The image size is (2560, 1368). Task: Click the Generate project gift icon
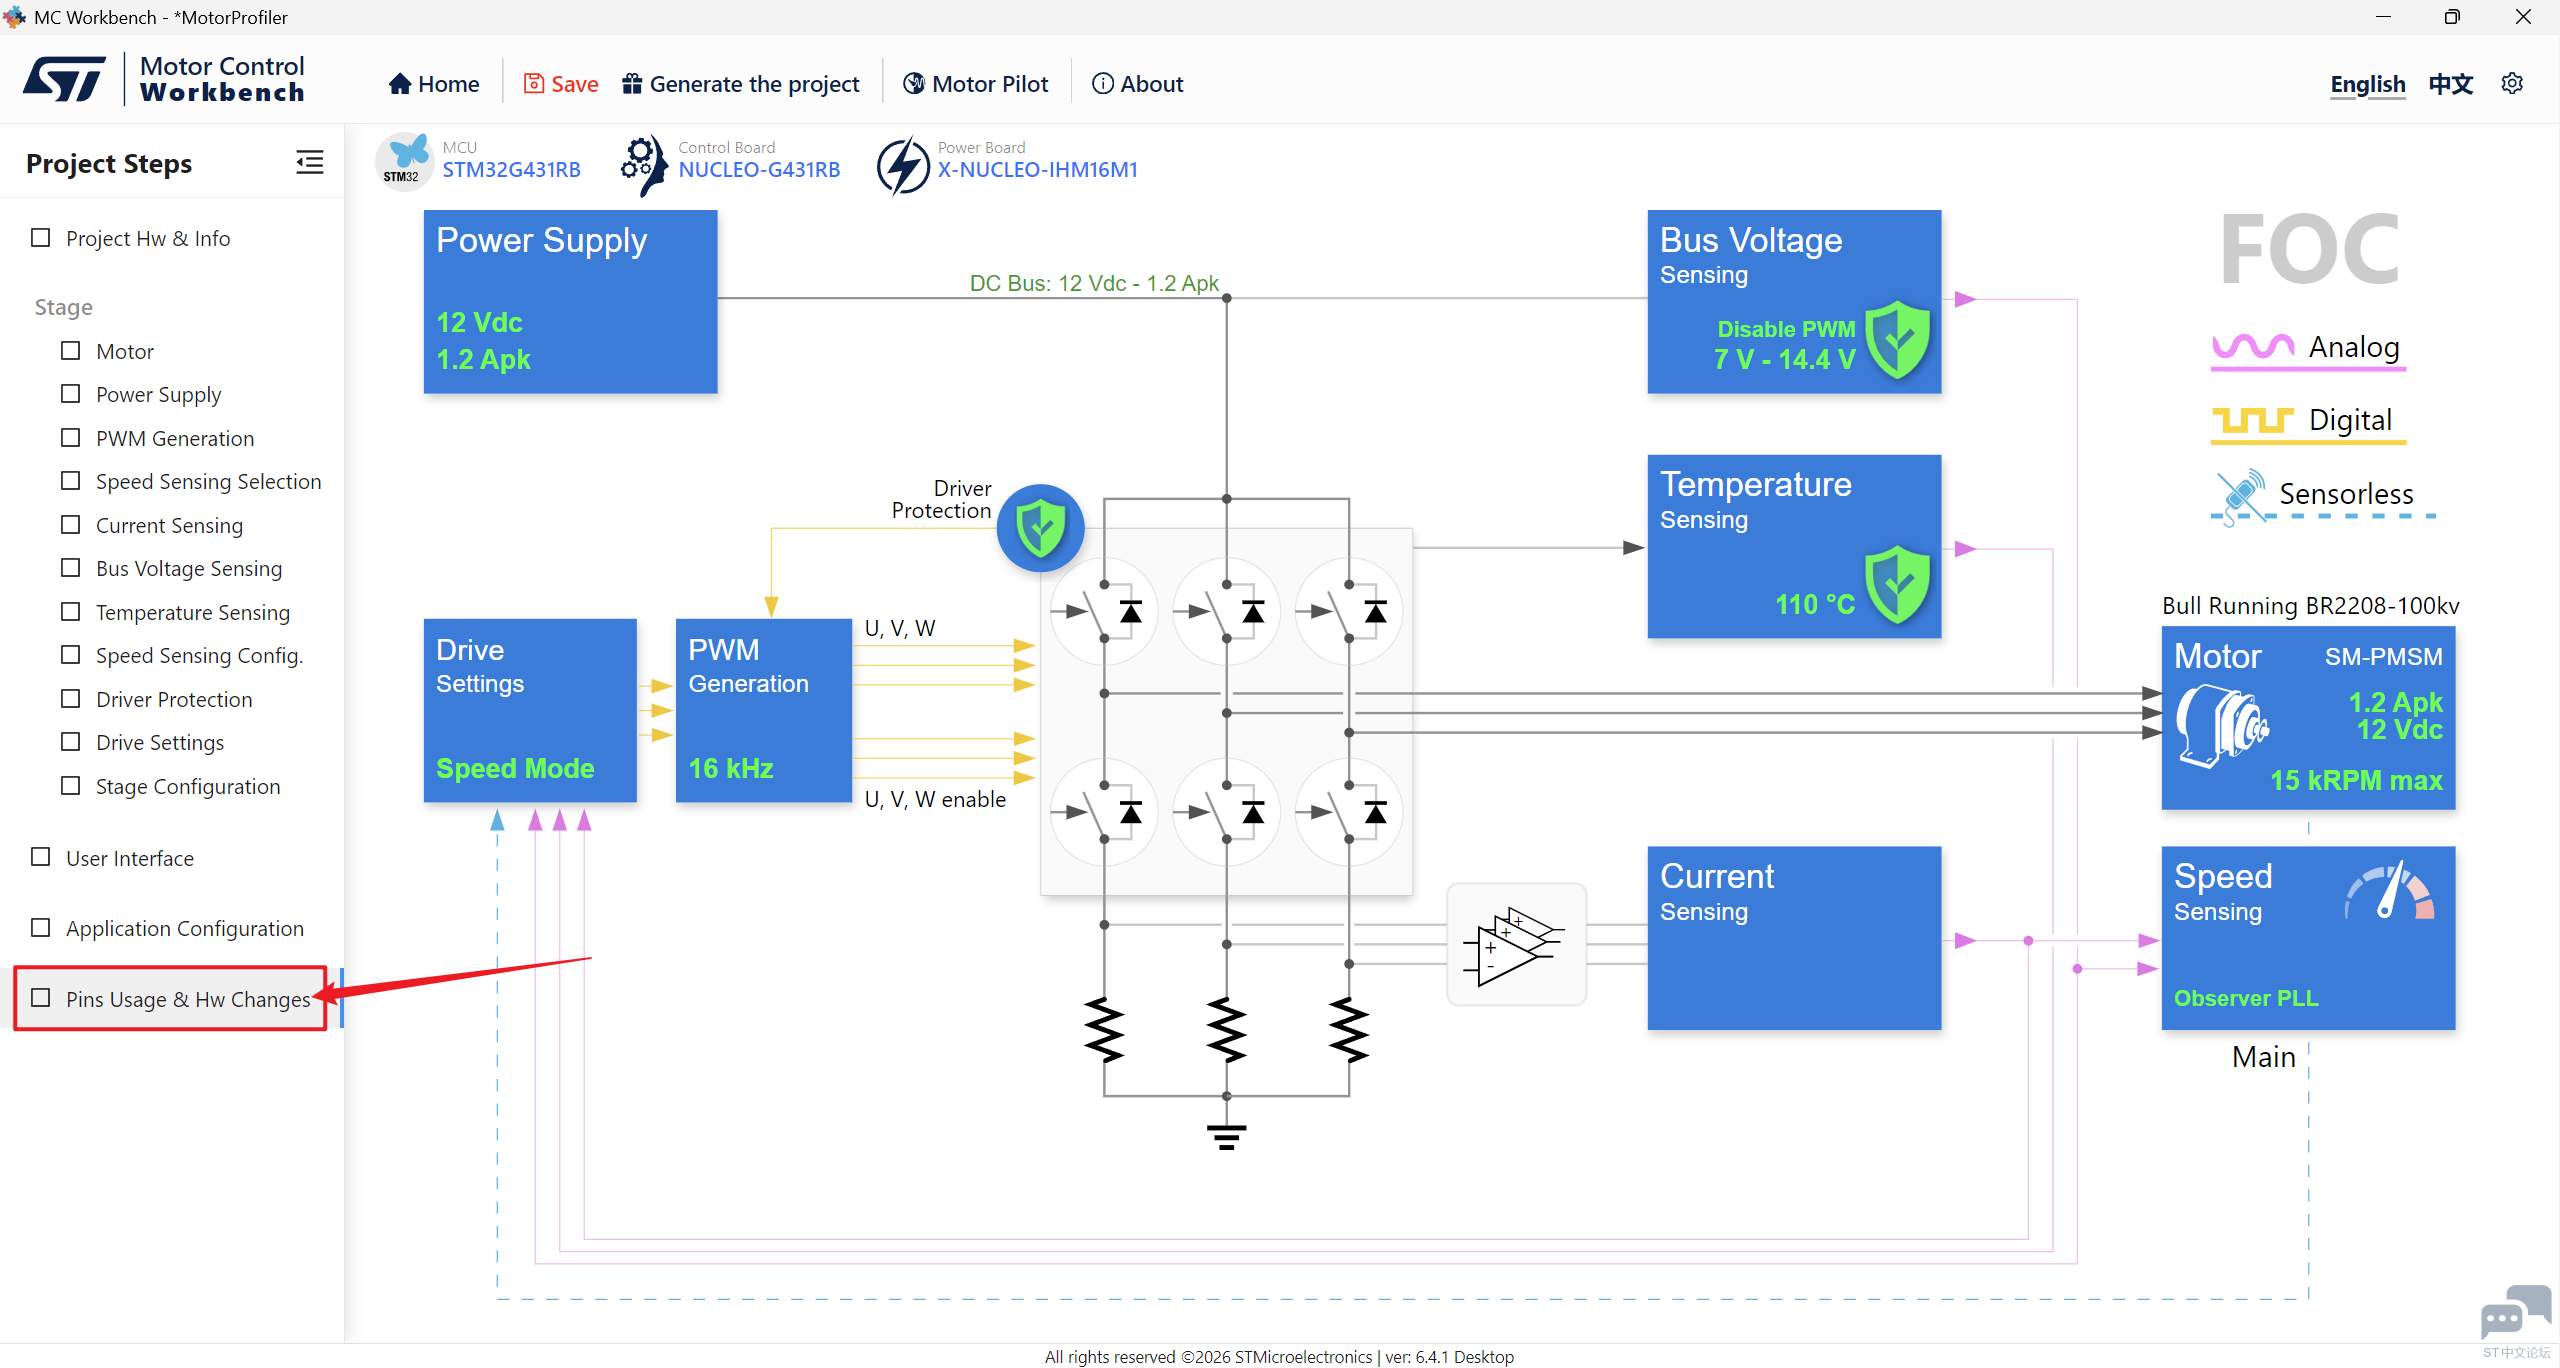(x=631, y=84)
